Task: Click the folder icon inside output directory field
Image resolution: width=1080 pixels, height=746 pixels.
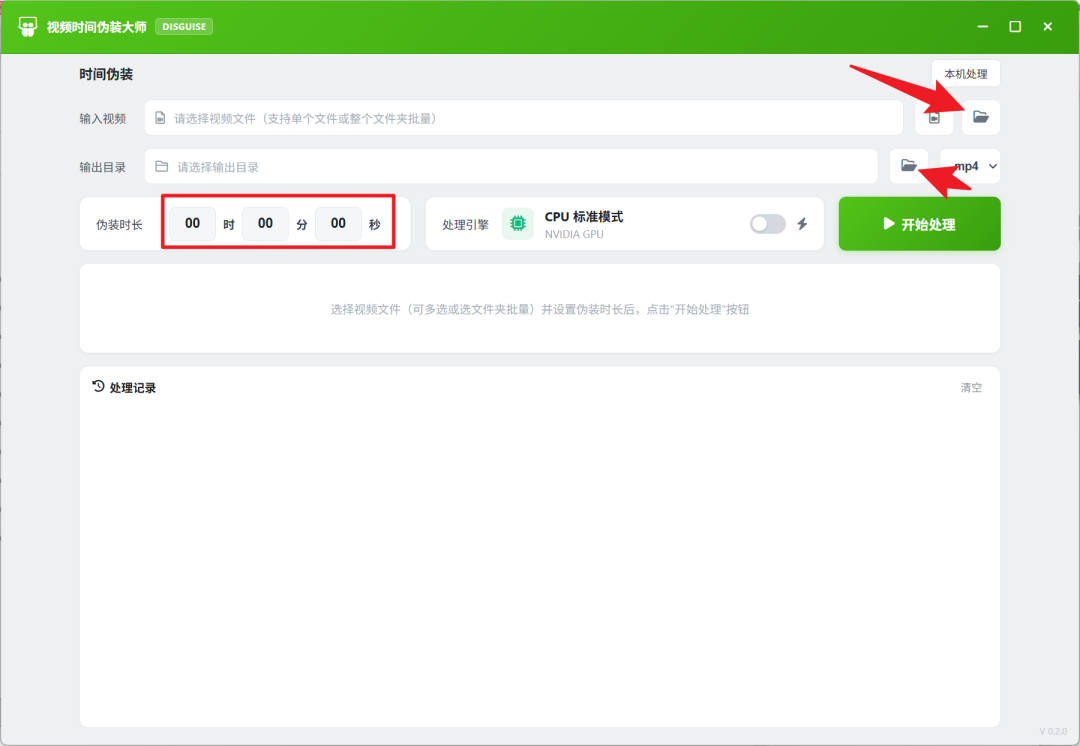Action: (x=162, y=167)
